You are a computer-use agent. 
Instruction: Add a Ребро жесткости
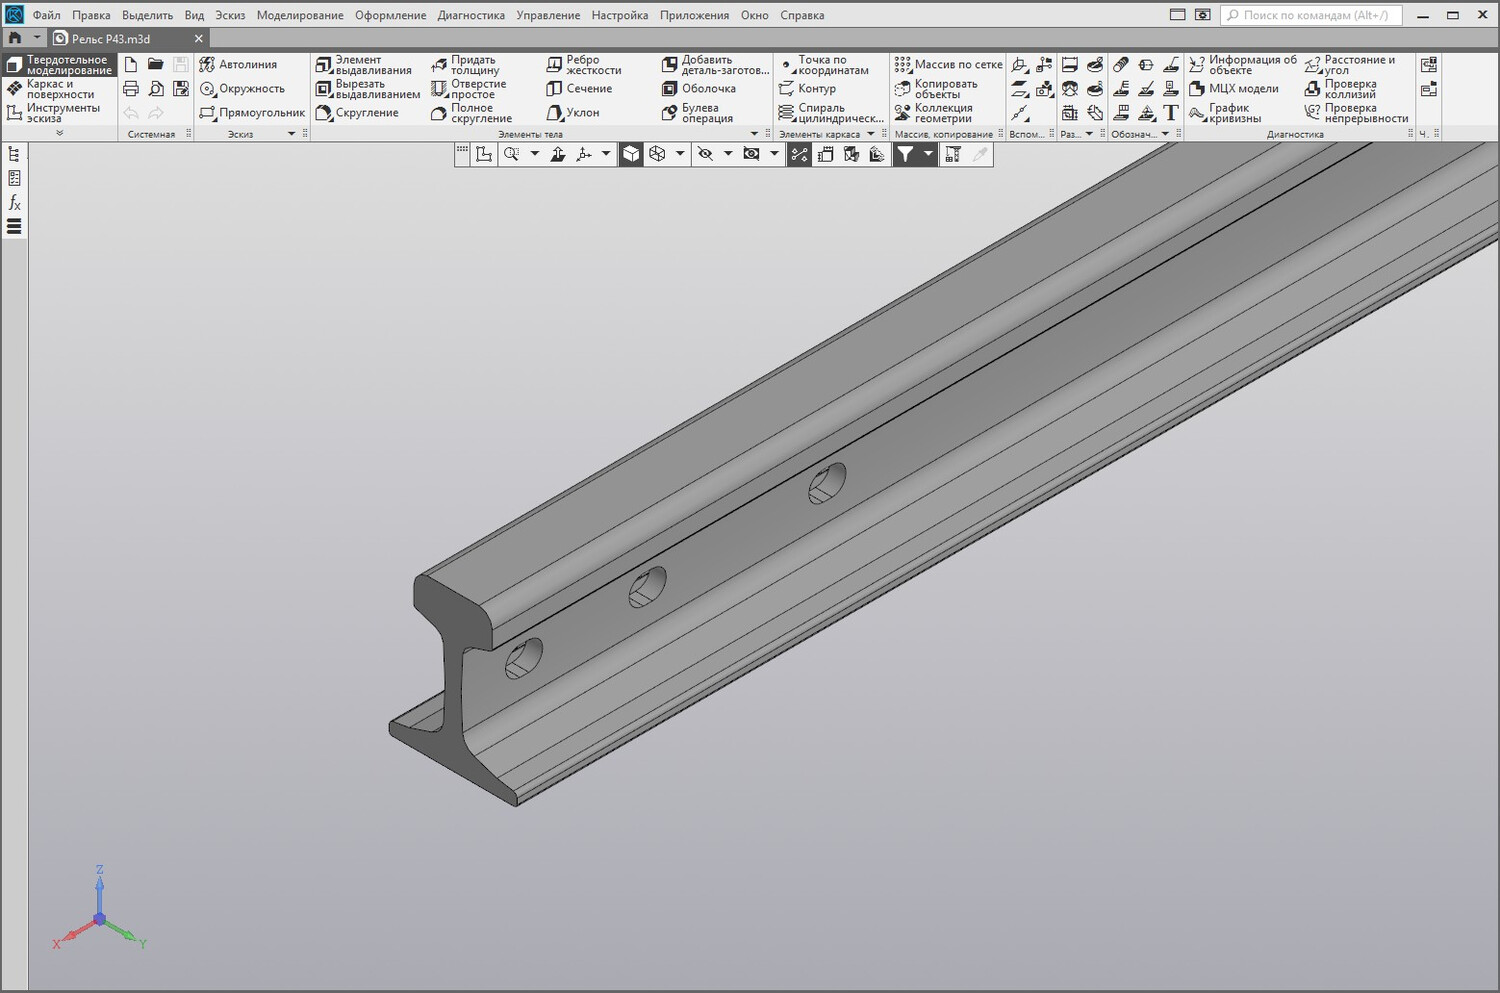584,65
